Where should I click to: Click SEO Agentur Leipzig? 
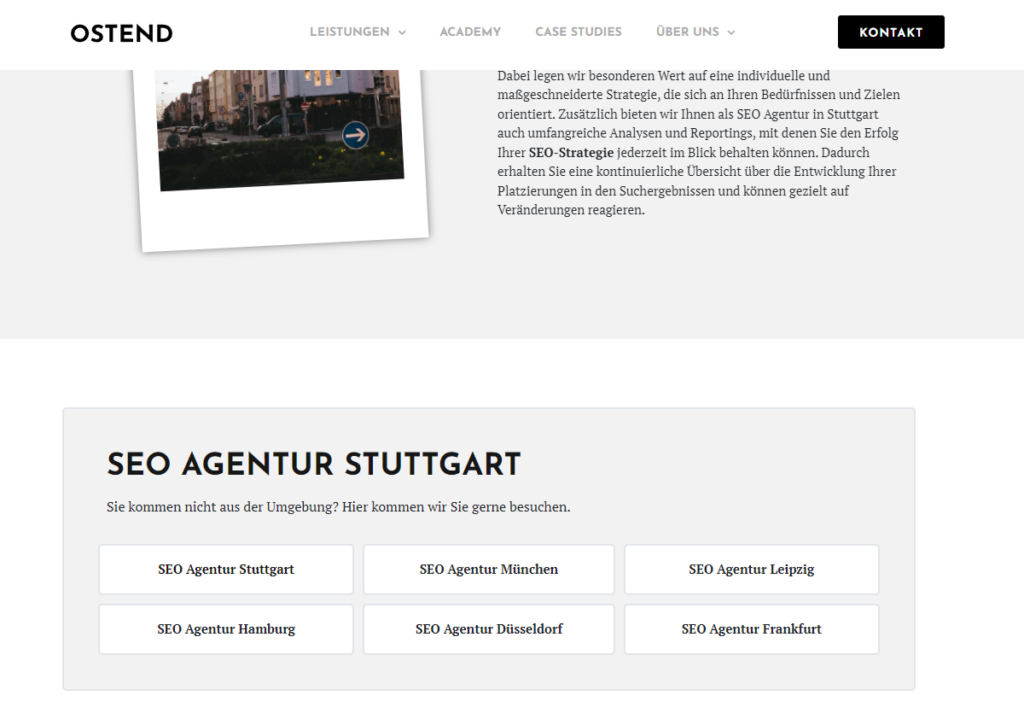pyautogui.click(x=751, y=568)
